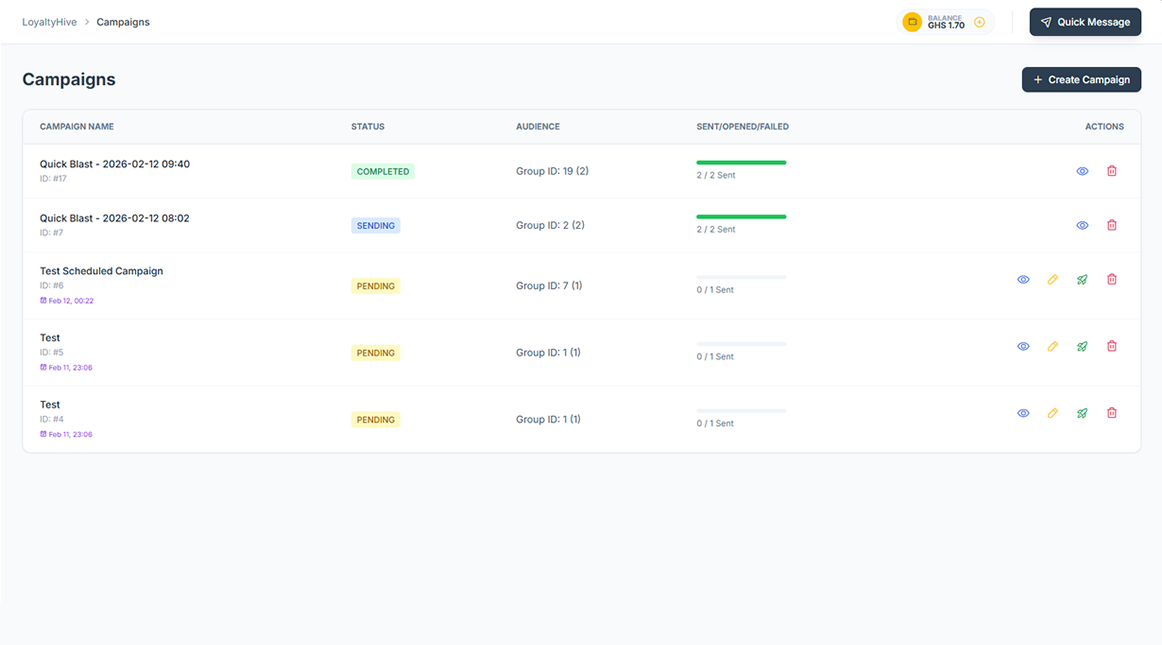The image size is (1162, 645).
Task: Send campaign ID #5 now via rocket icon
Action: (1082, 346)
